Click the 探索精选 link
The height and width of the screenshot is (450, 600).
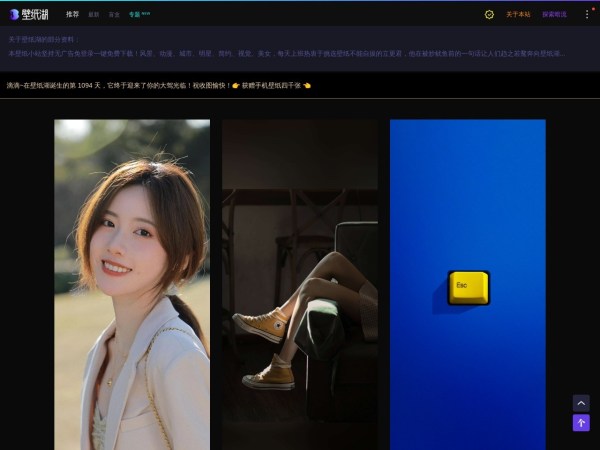(554, 14)
